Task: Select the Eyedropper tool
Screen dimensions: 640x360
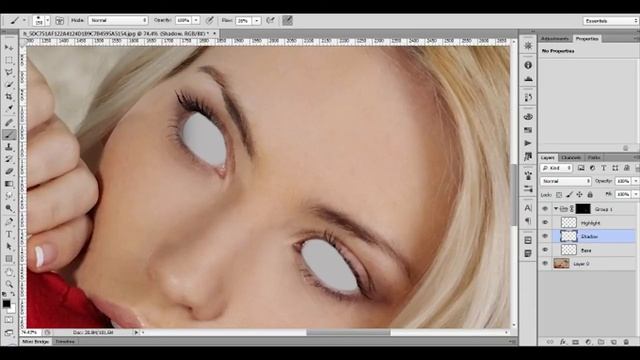Action: (x=9, y=109)
